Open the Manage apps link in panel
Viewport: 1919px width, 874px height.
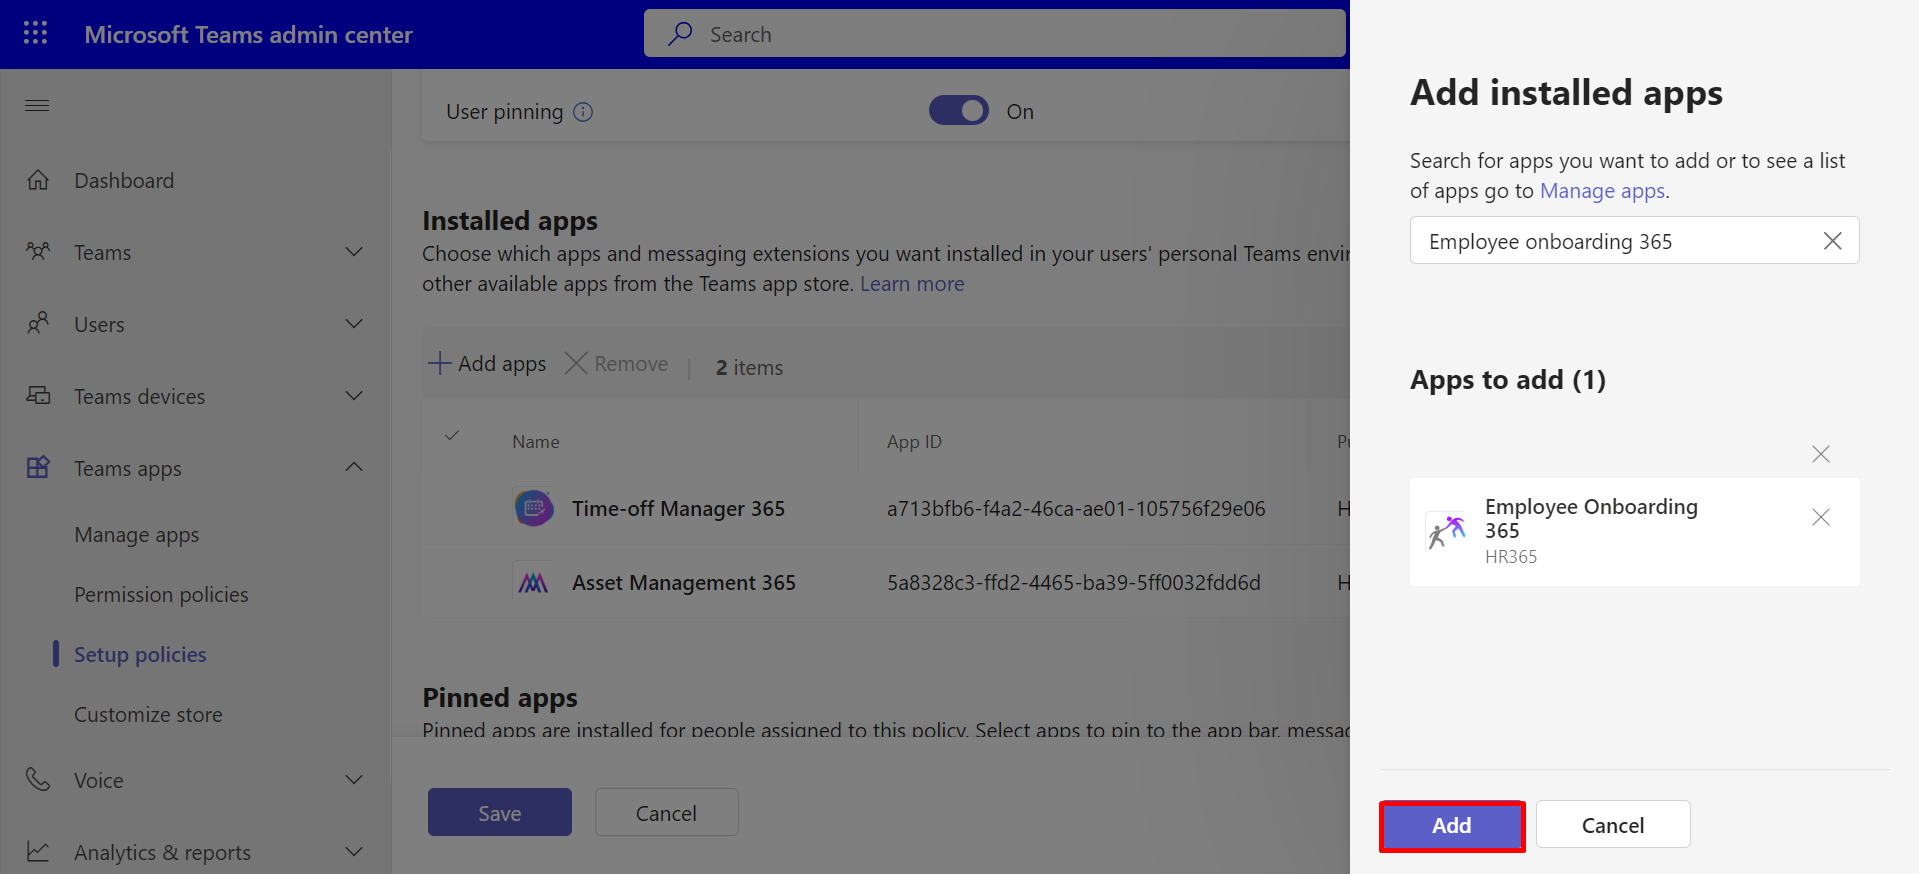point(1602,191)
